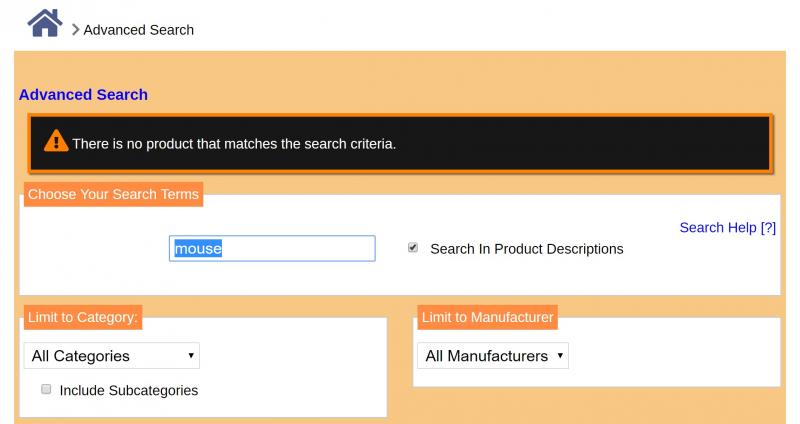
Task: Open the Search Help link
Action: coord(728,228)
